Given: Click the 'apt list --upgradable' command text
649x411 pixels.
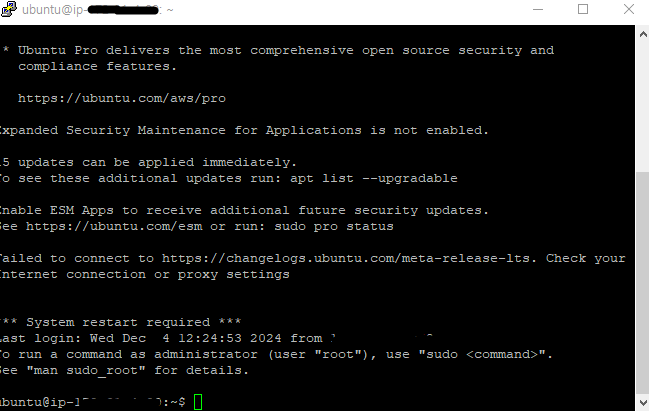Looking at the screenshot, I should tap(374, 178).
